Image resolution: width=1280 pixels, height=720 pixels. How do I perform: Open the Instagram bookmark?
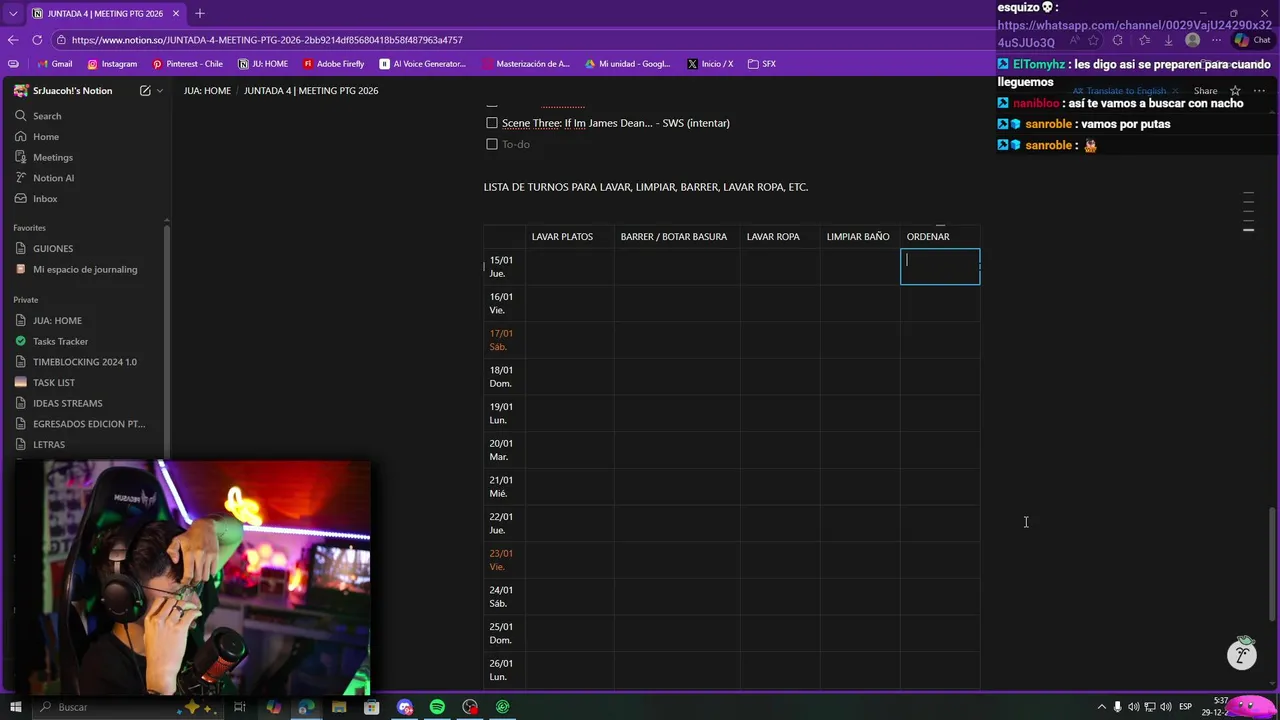pyautogui.click(x=112, y=64)
